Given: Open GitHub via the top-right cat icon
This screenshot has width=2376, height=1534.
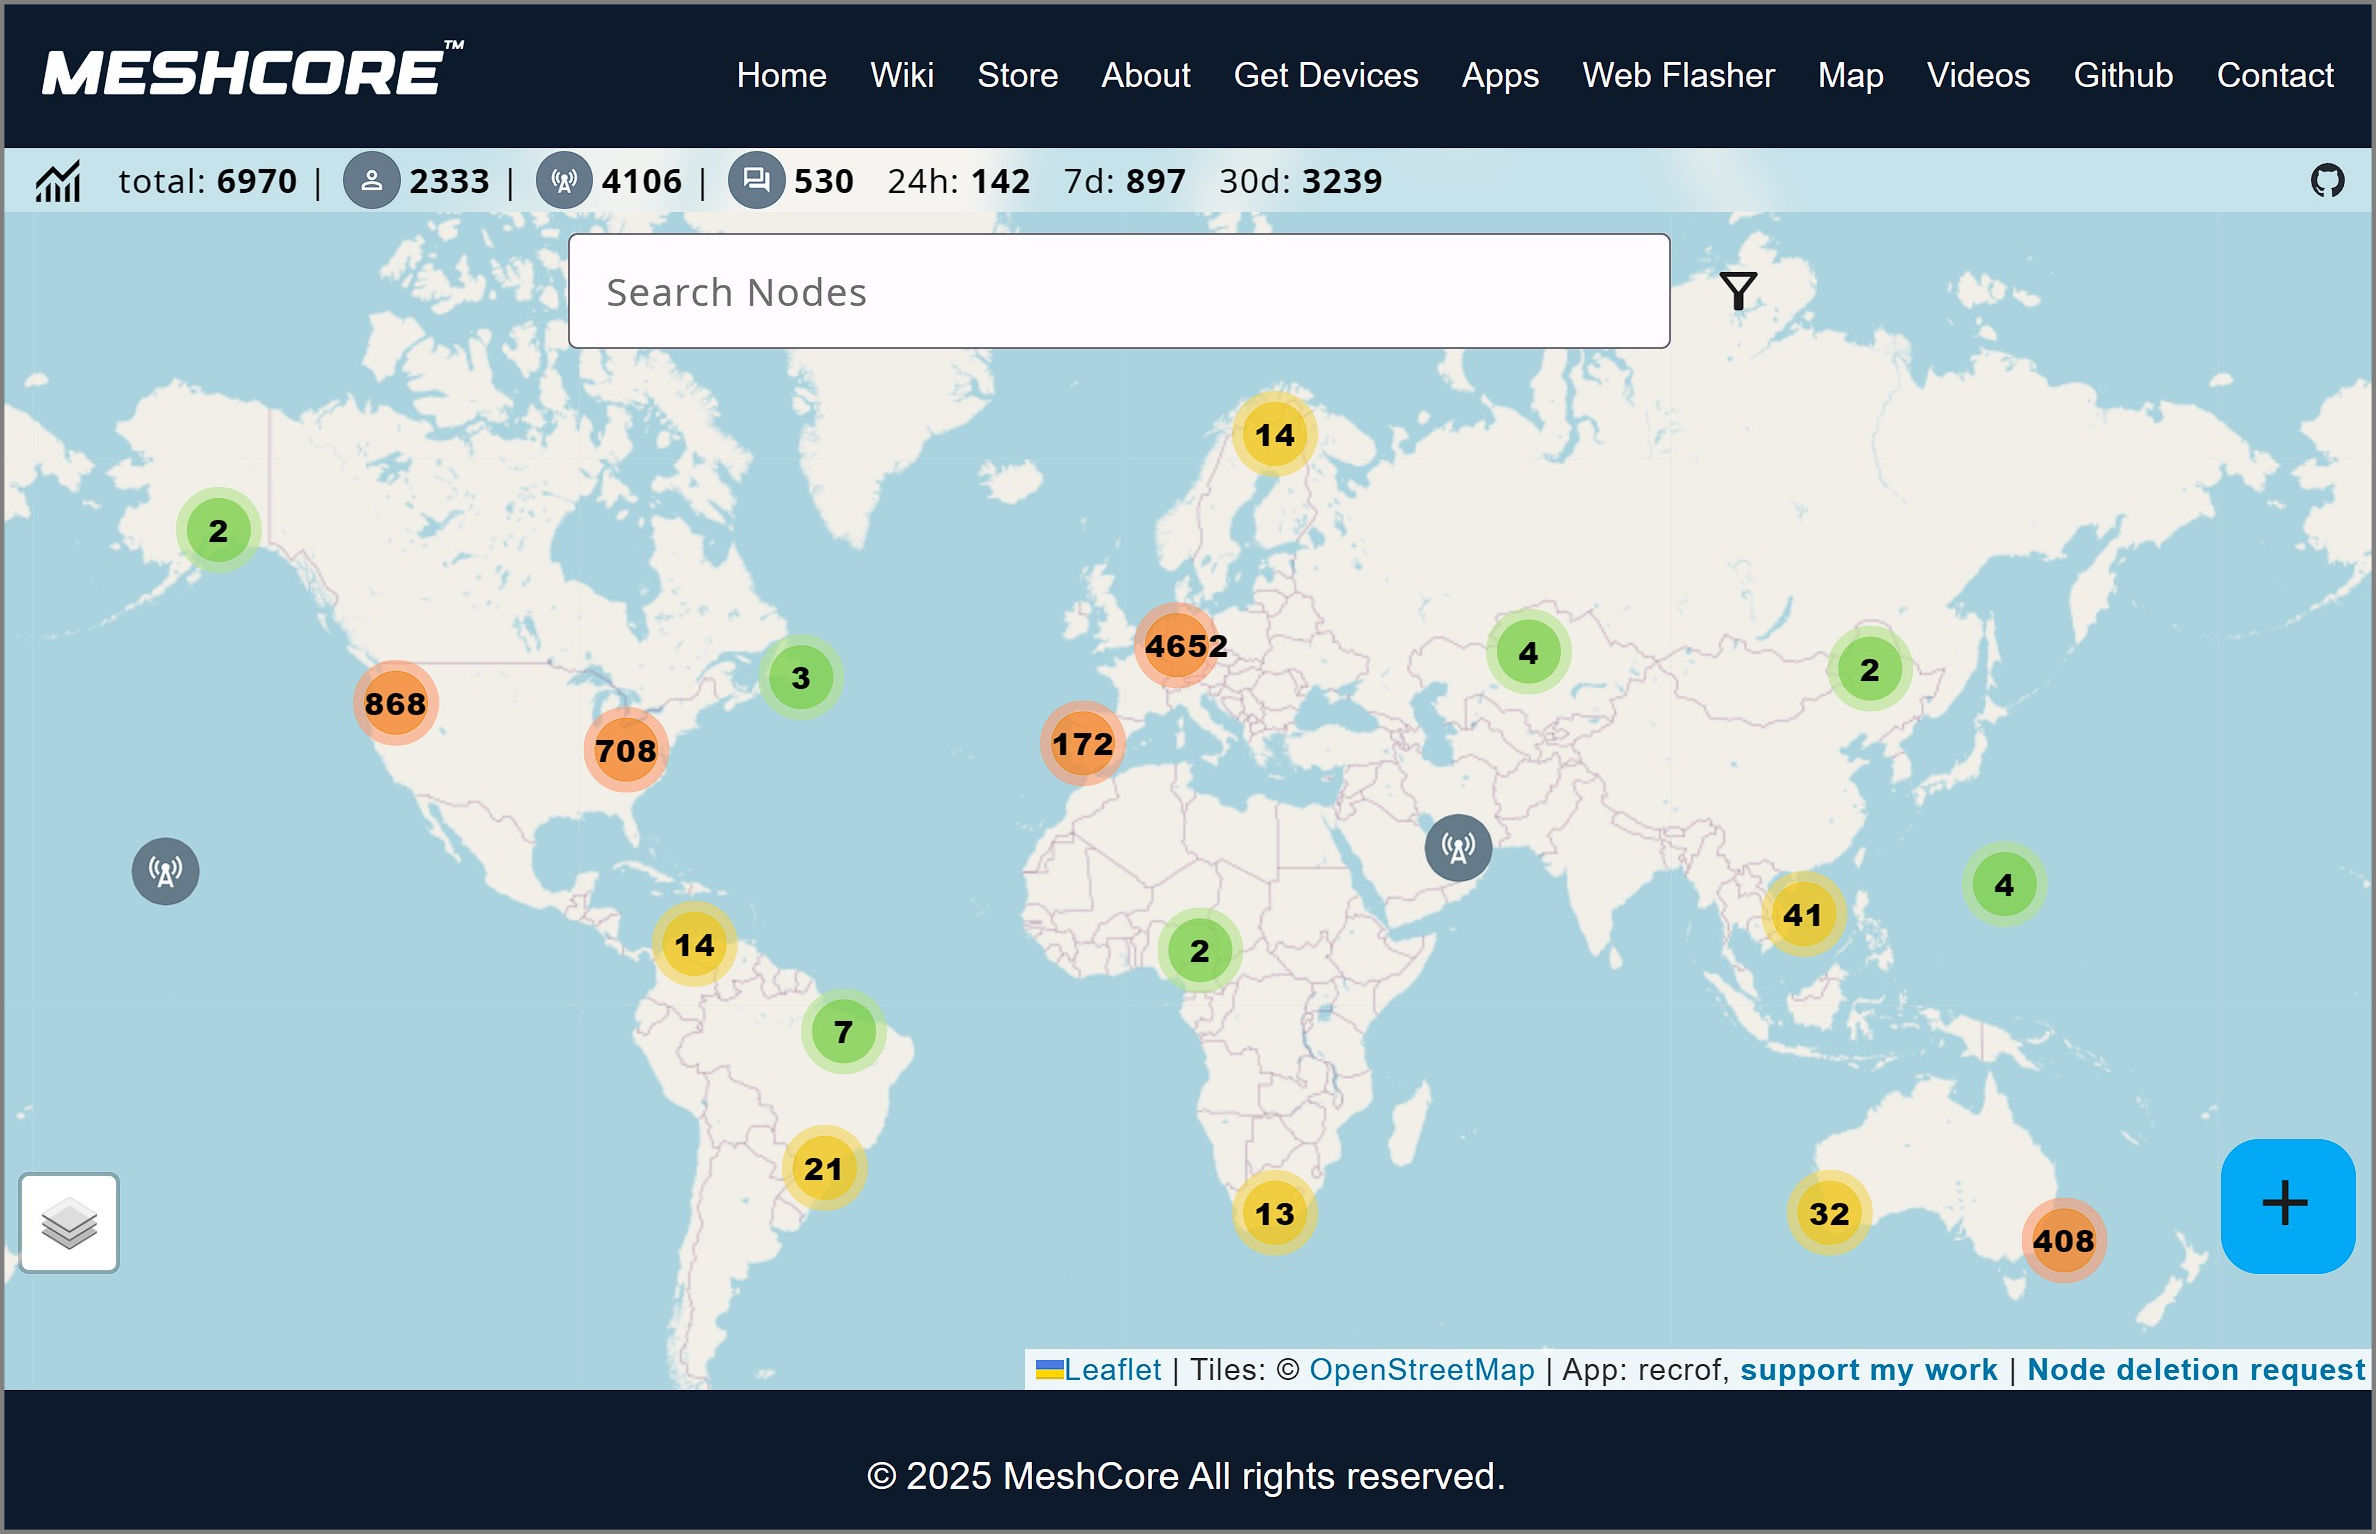Looking at the screenshot, I should 2330,181.
